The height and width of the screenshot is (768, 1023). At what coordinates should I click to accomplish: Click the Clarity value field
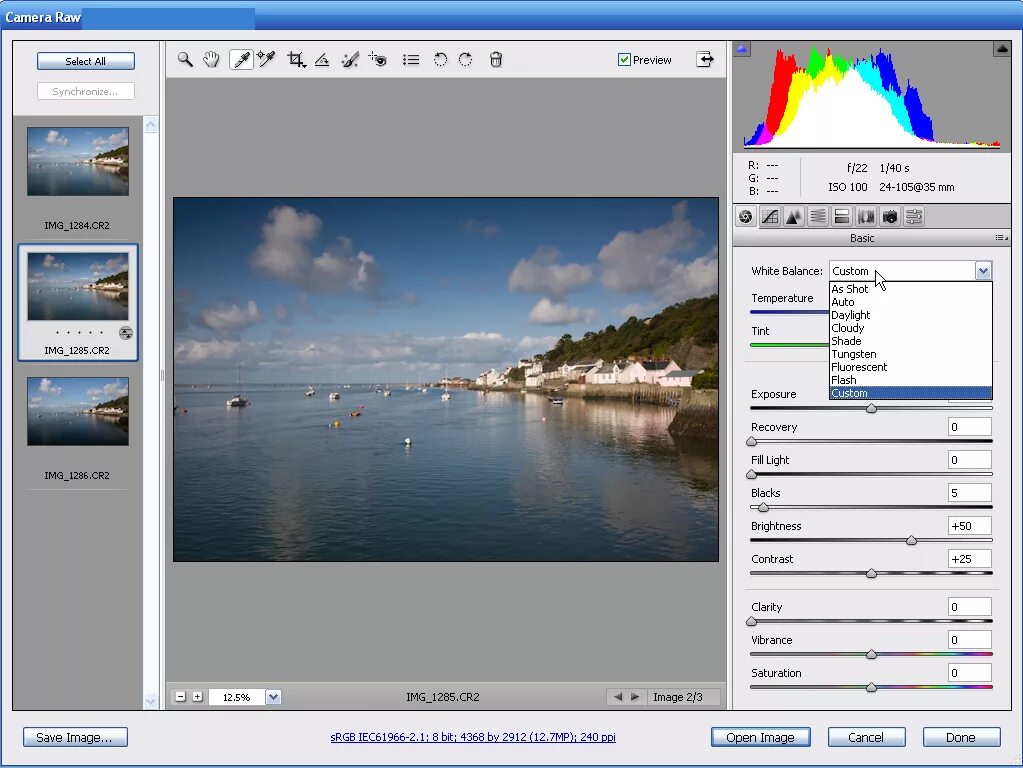[x=970, y=607]
